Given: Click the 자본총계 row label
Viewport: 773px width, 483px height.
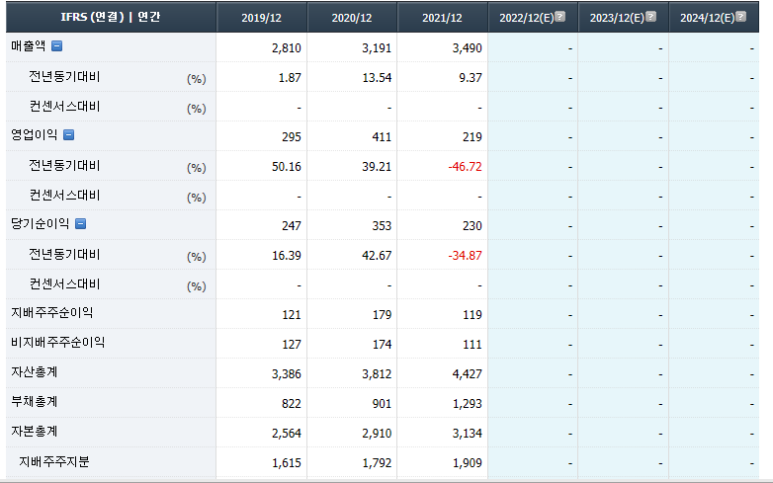Looking at the screenshot, I should (35, 431).
